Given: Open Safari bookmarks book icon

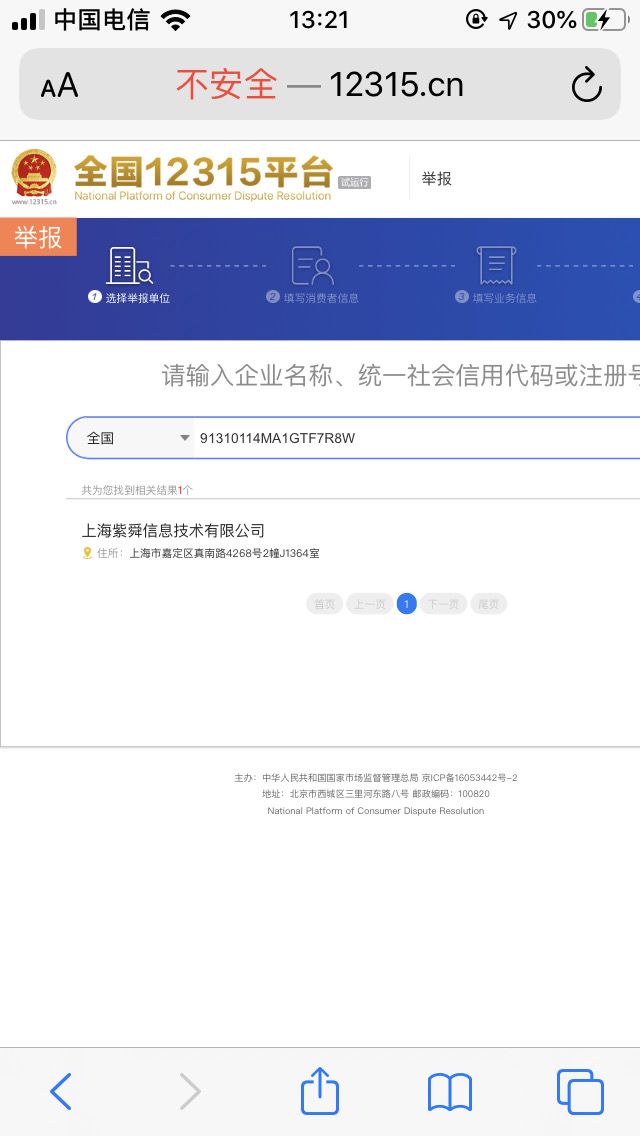Looking at the screenshot, I should 449,1093.
